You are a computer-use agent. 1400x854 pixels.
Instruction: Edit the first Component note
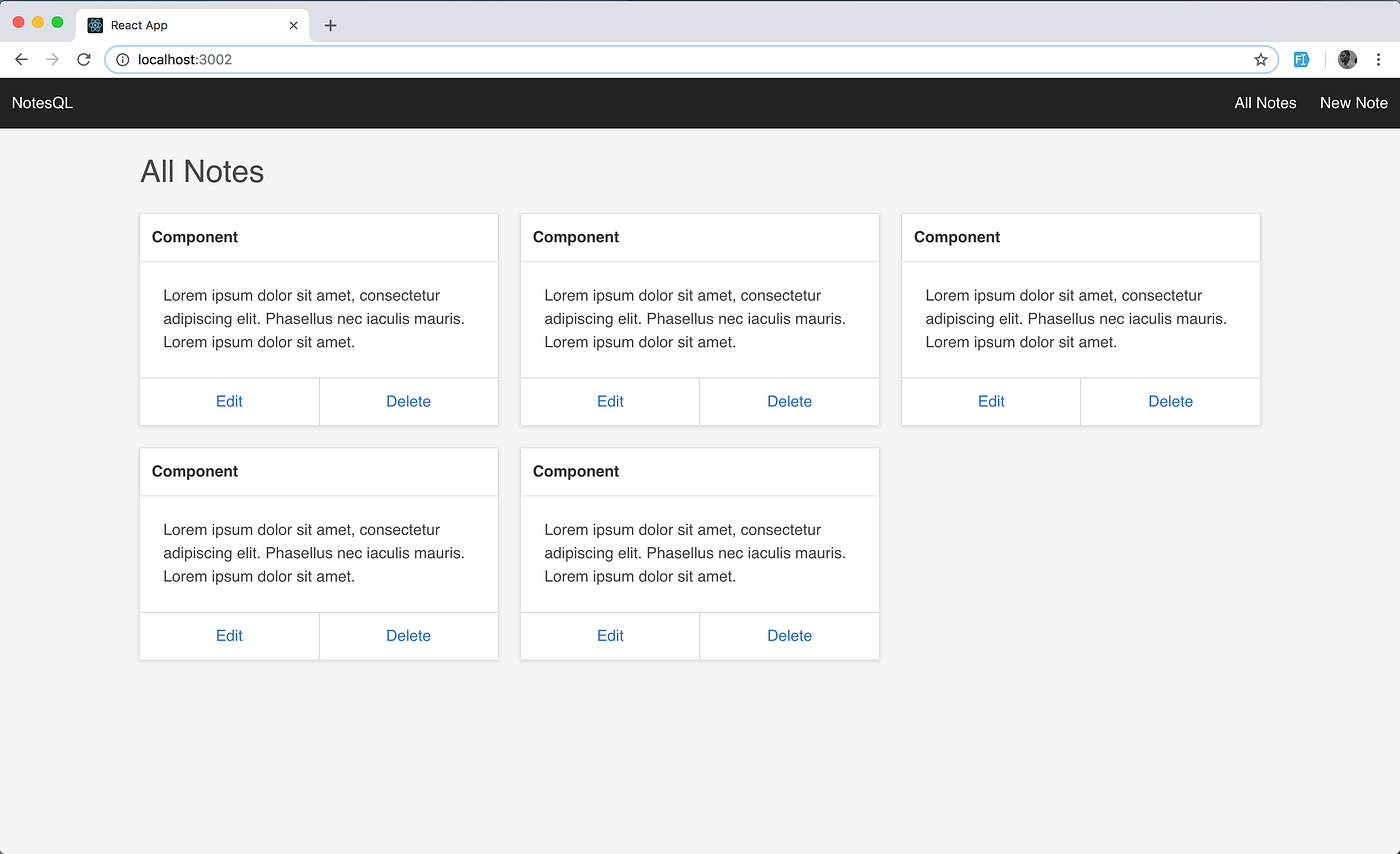click(229, 401)
